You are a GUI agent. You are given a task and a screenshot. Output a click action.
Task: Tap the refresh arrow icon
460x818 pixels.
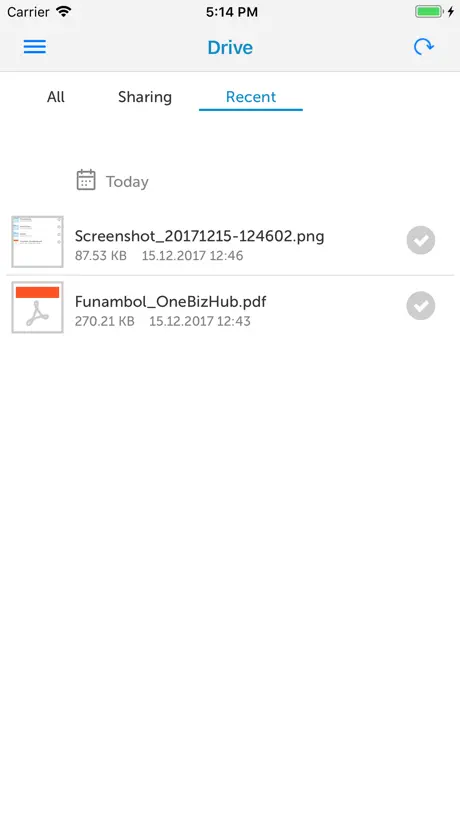coord(423,47)
